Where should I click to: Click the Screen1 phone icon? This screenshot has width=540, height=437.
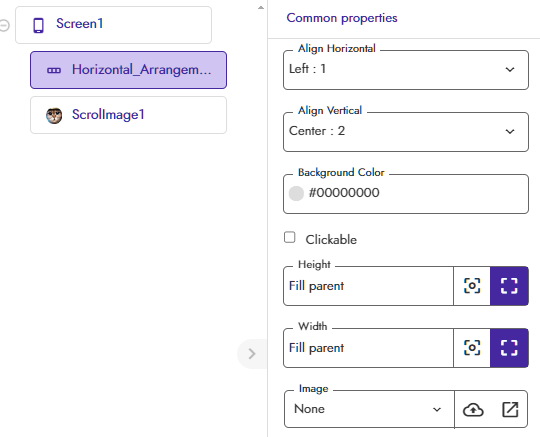[39, 25]
